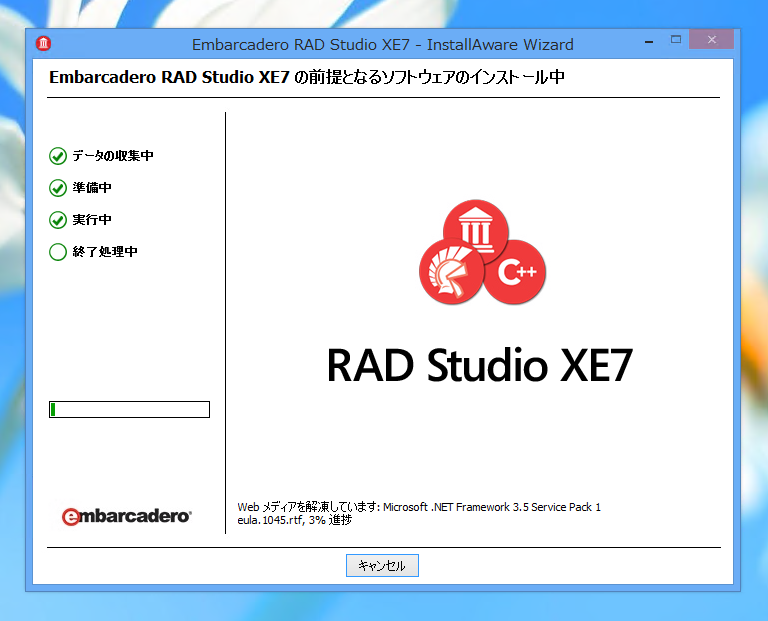Click the red installer icon in title bar
This screenshot has height=621, width=768.
pos(44,44)
